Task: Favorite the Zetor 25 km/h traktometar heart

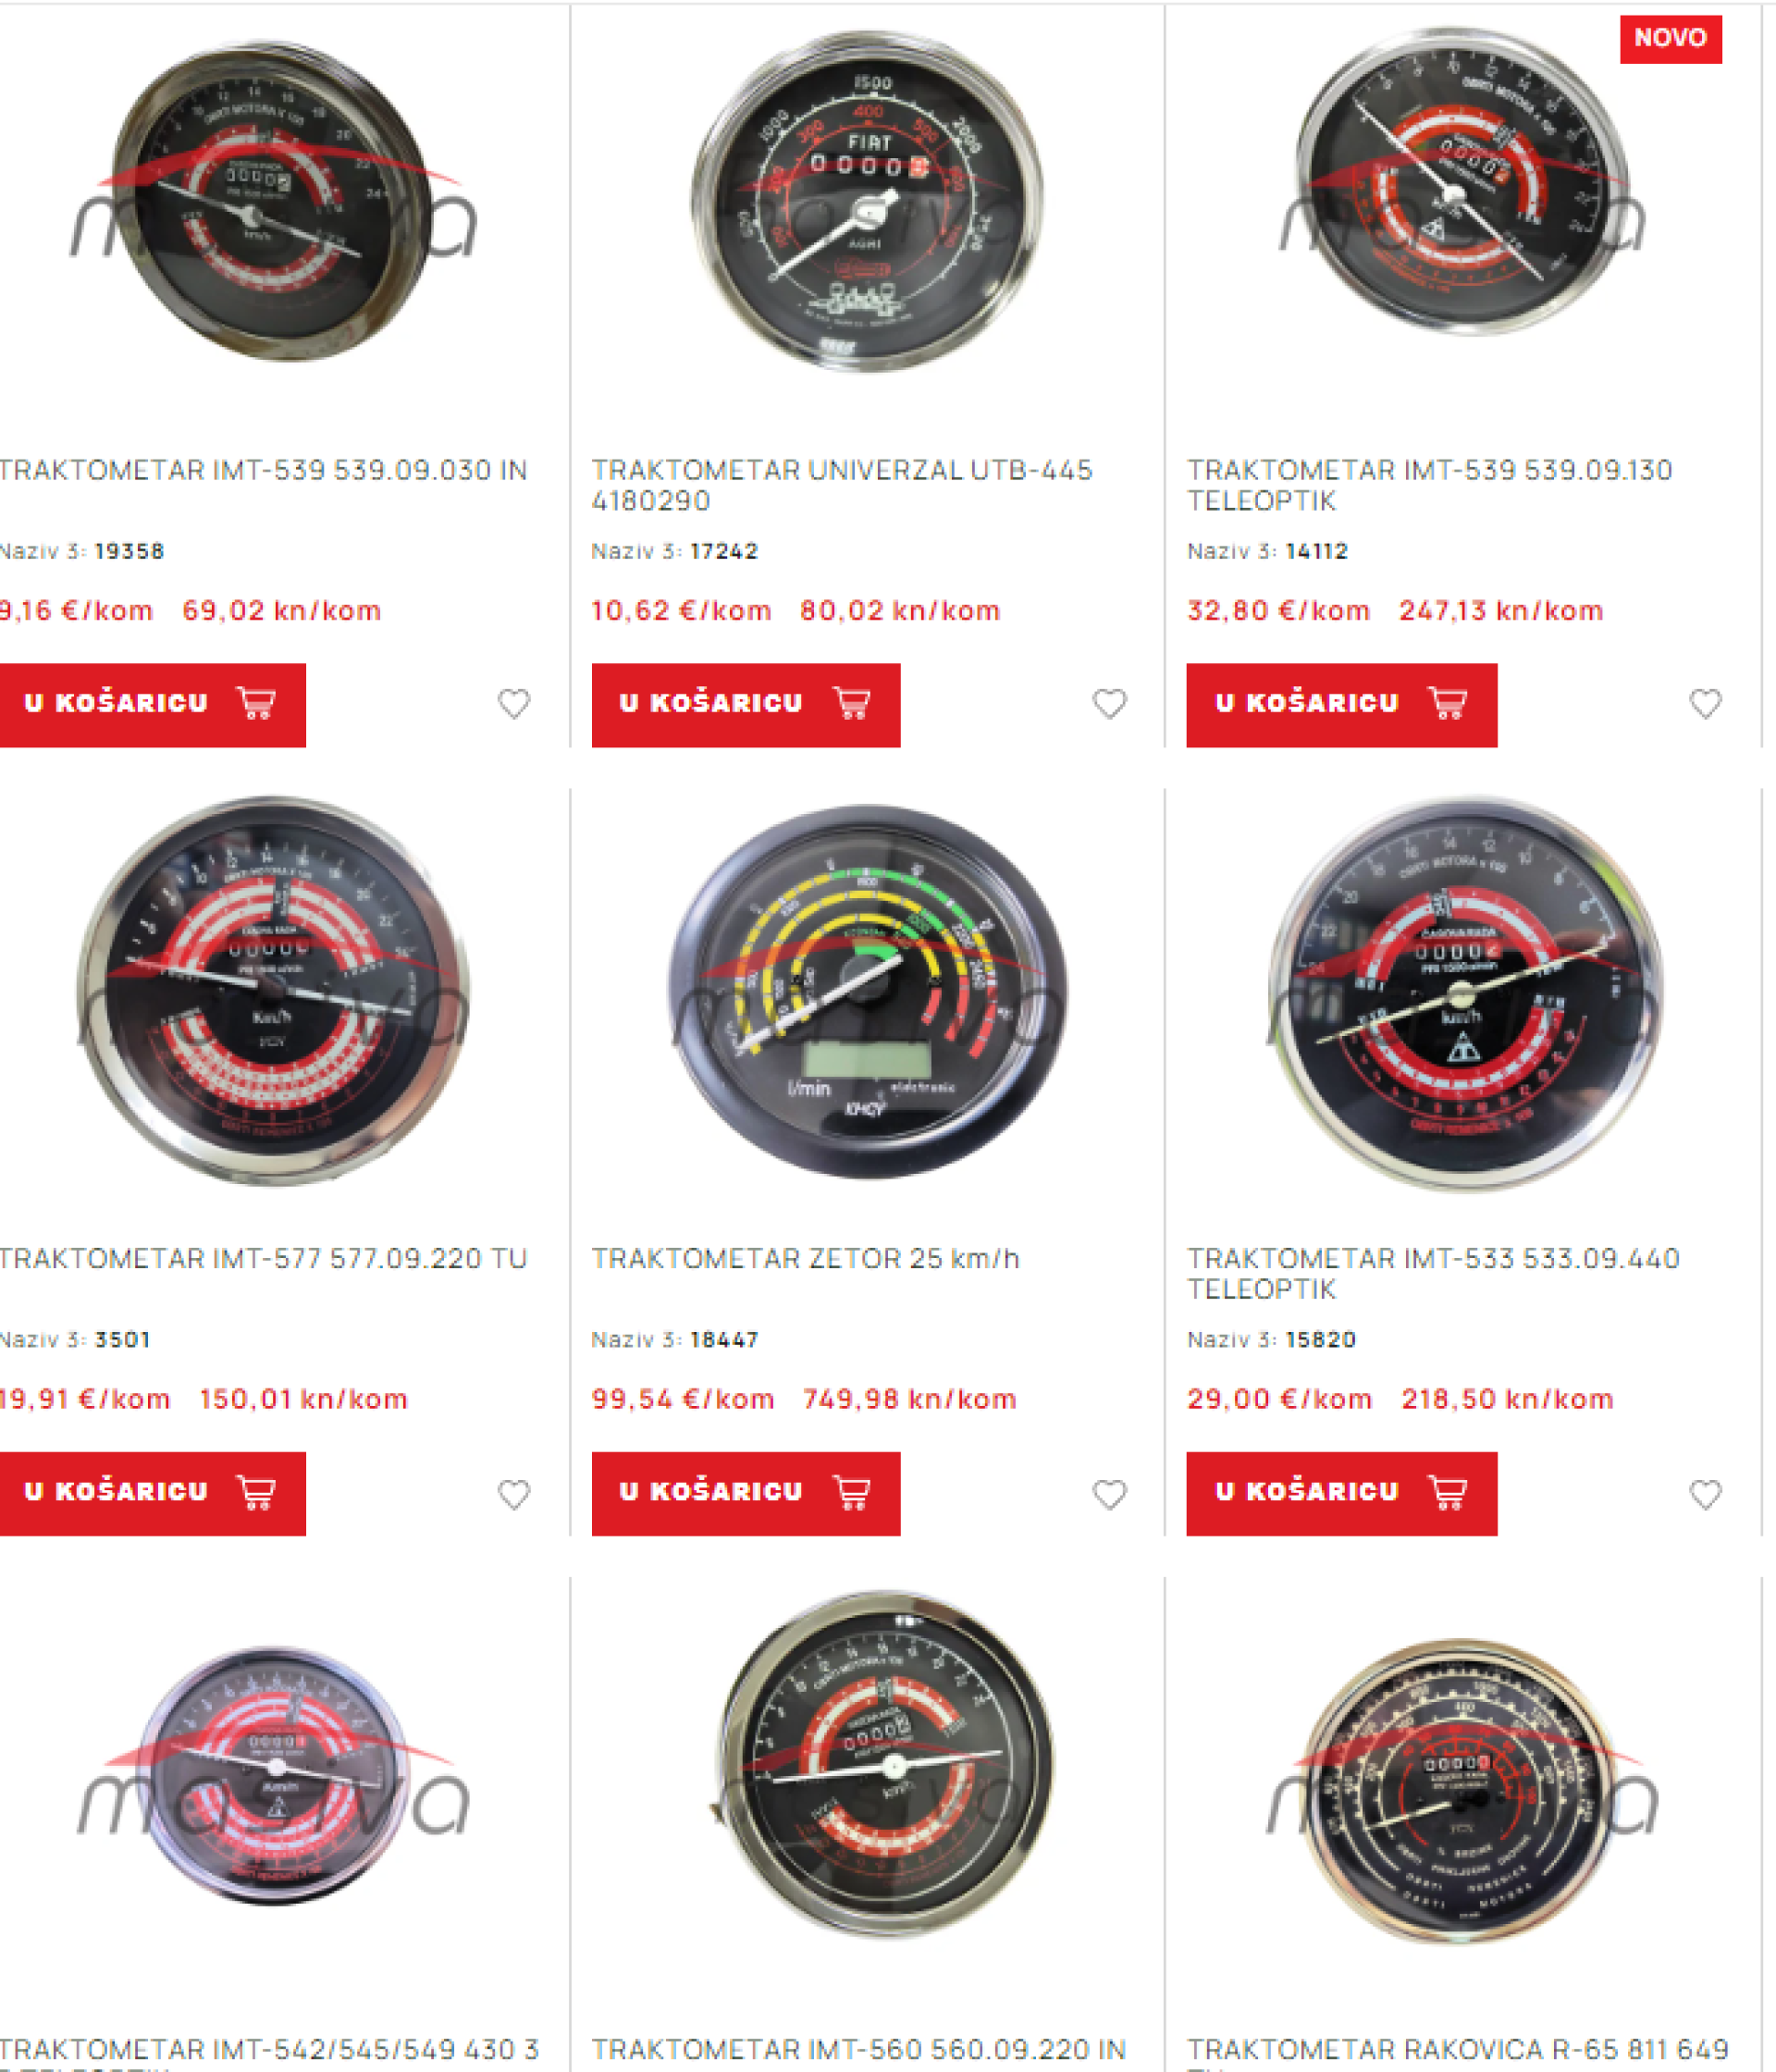Action: point(1109,1494)
